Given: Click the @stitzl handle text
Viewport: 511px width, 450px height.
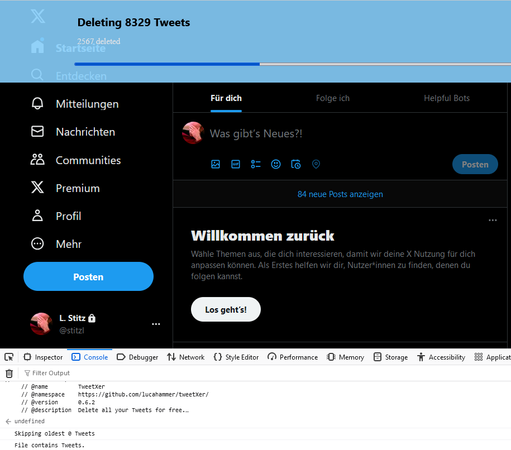Looking at the screenshot, I should [72, 330].
